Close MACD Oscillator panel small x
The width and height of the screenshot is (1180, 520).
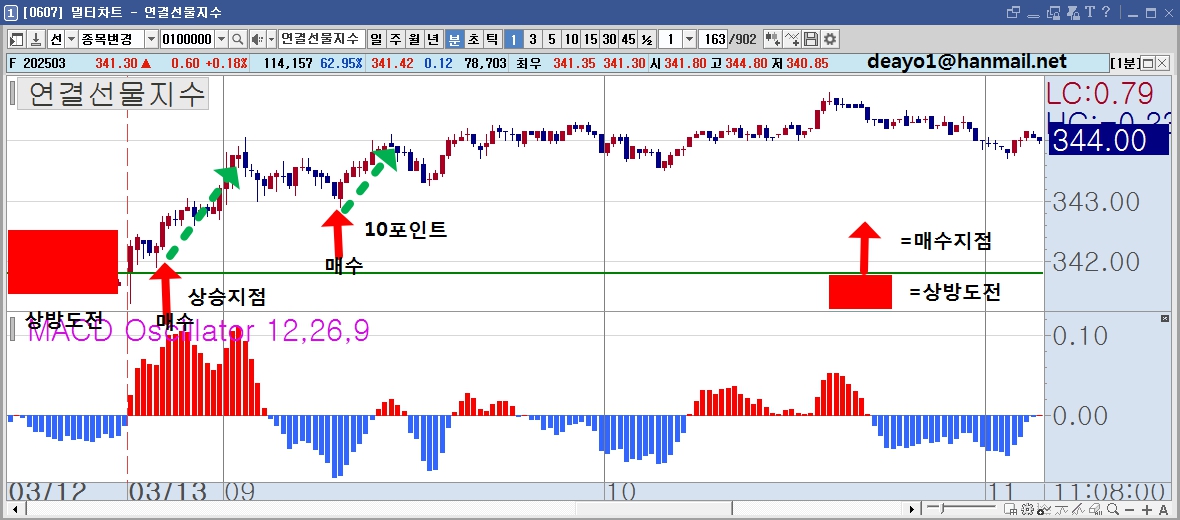[x=1165, y=319]
